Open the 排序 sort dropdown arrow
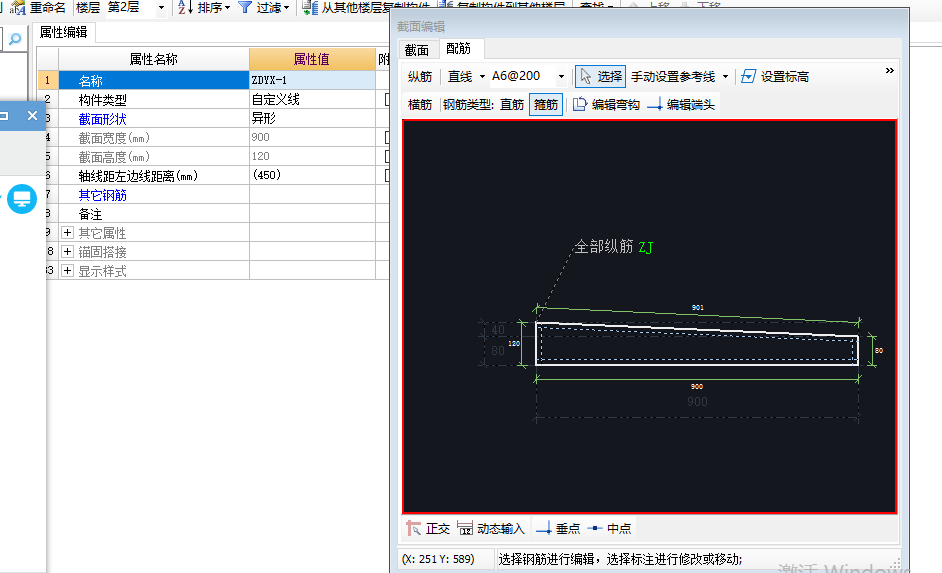The width and height of the screenshot is (942, 573). pyautogui.click(x=228, y=8)
